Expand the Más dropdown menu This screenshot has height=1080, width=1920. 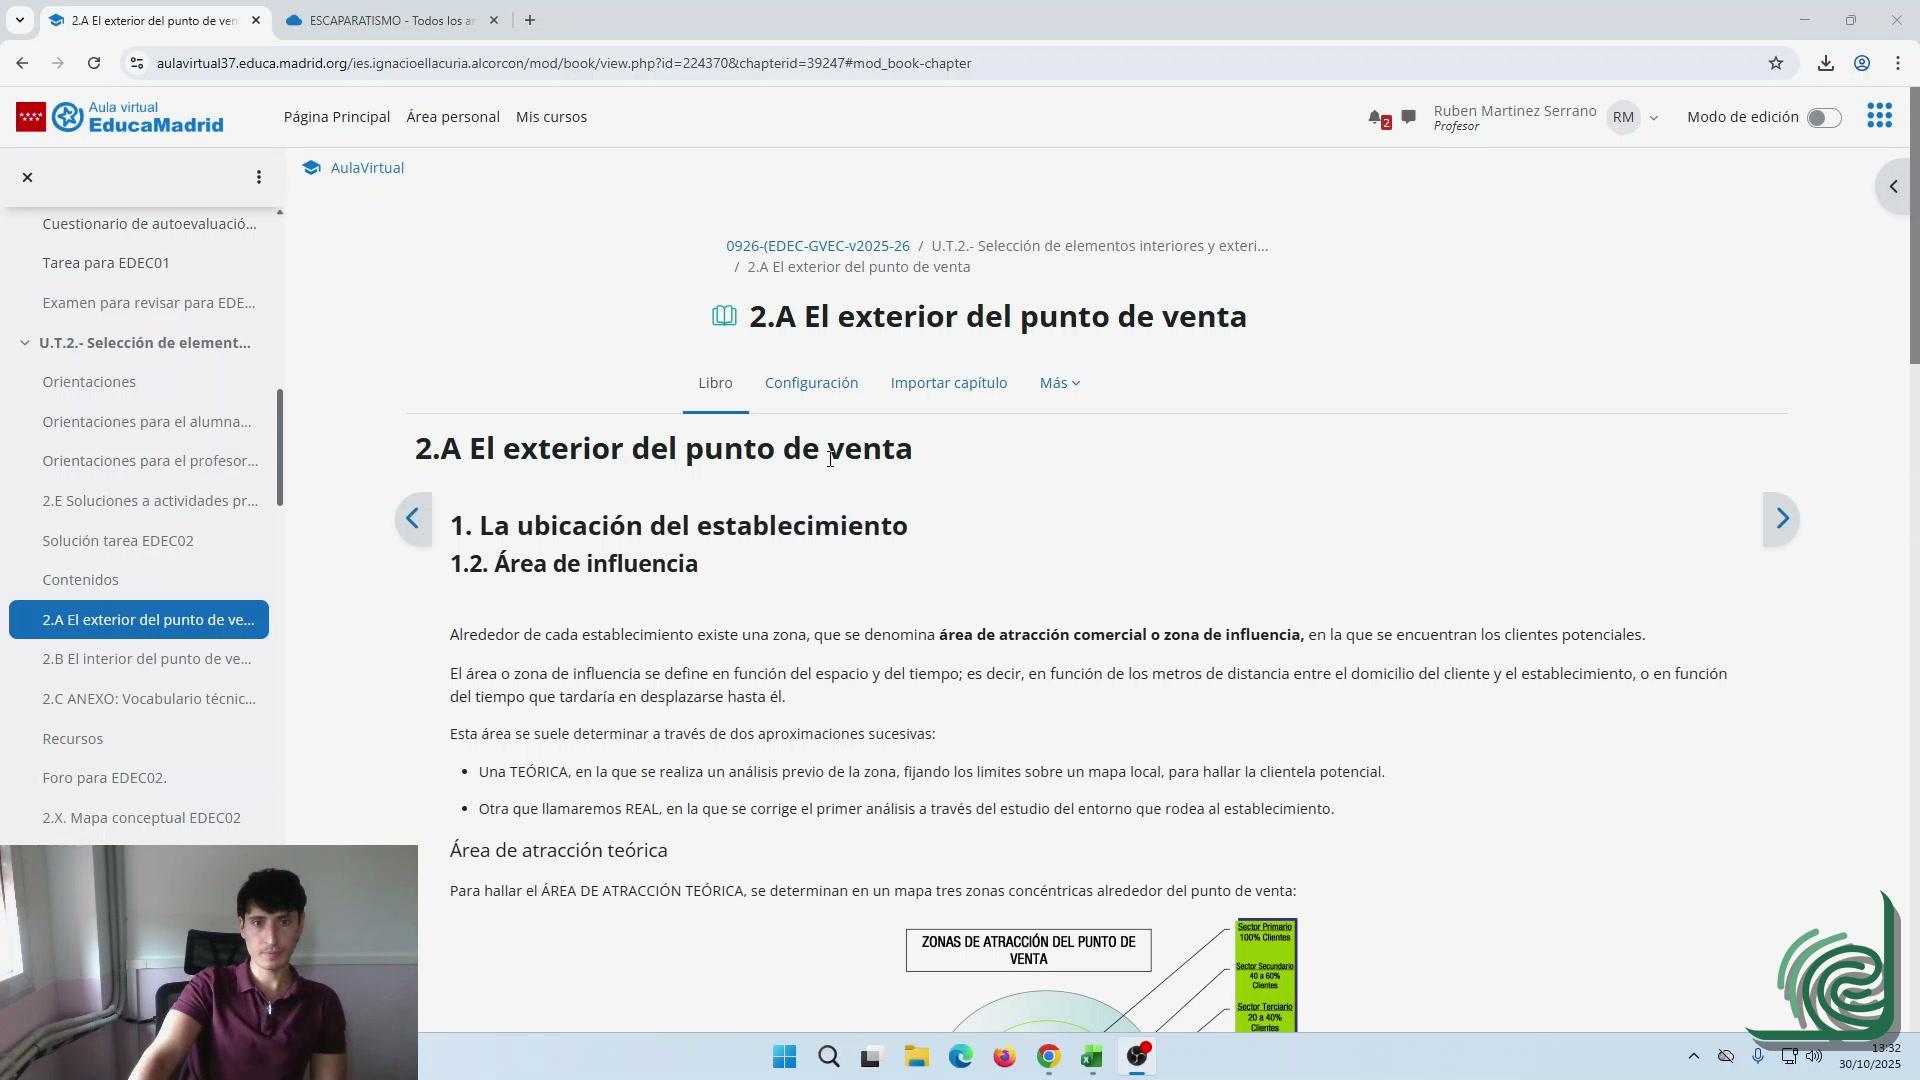[x=1059, y=383]
